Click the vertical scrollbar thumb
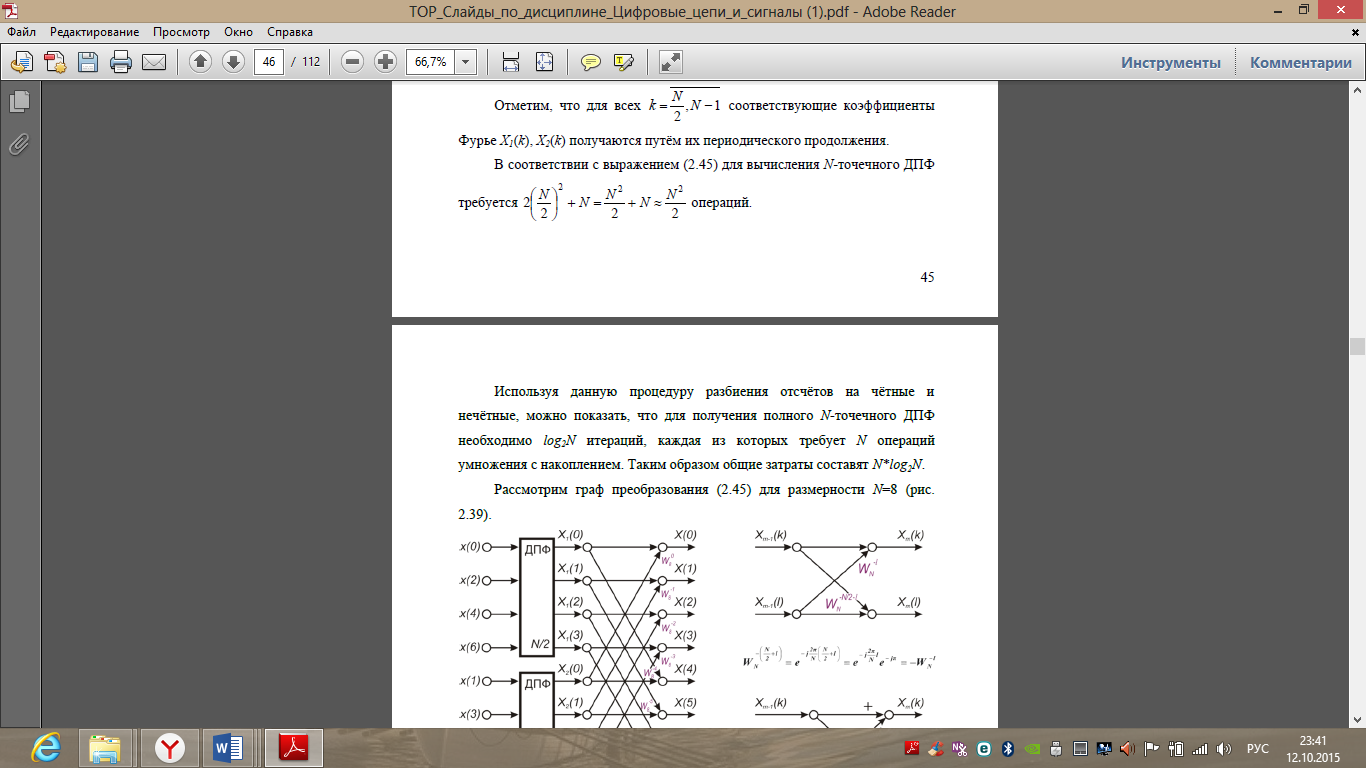 tap(1357, 347)
